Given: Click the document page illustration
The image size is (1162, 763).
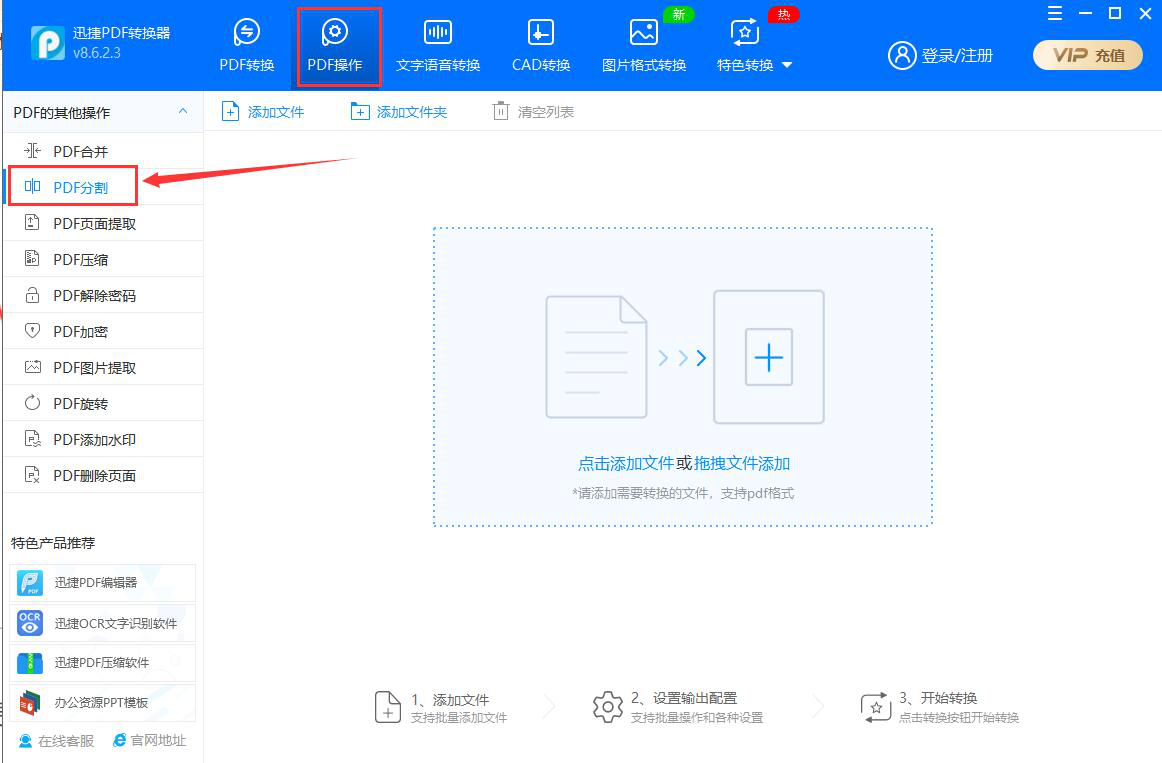Looking at the screenshot, I should tap(597, 357).
